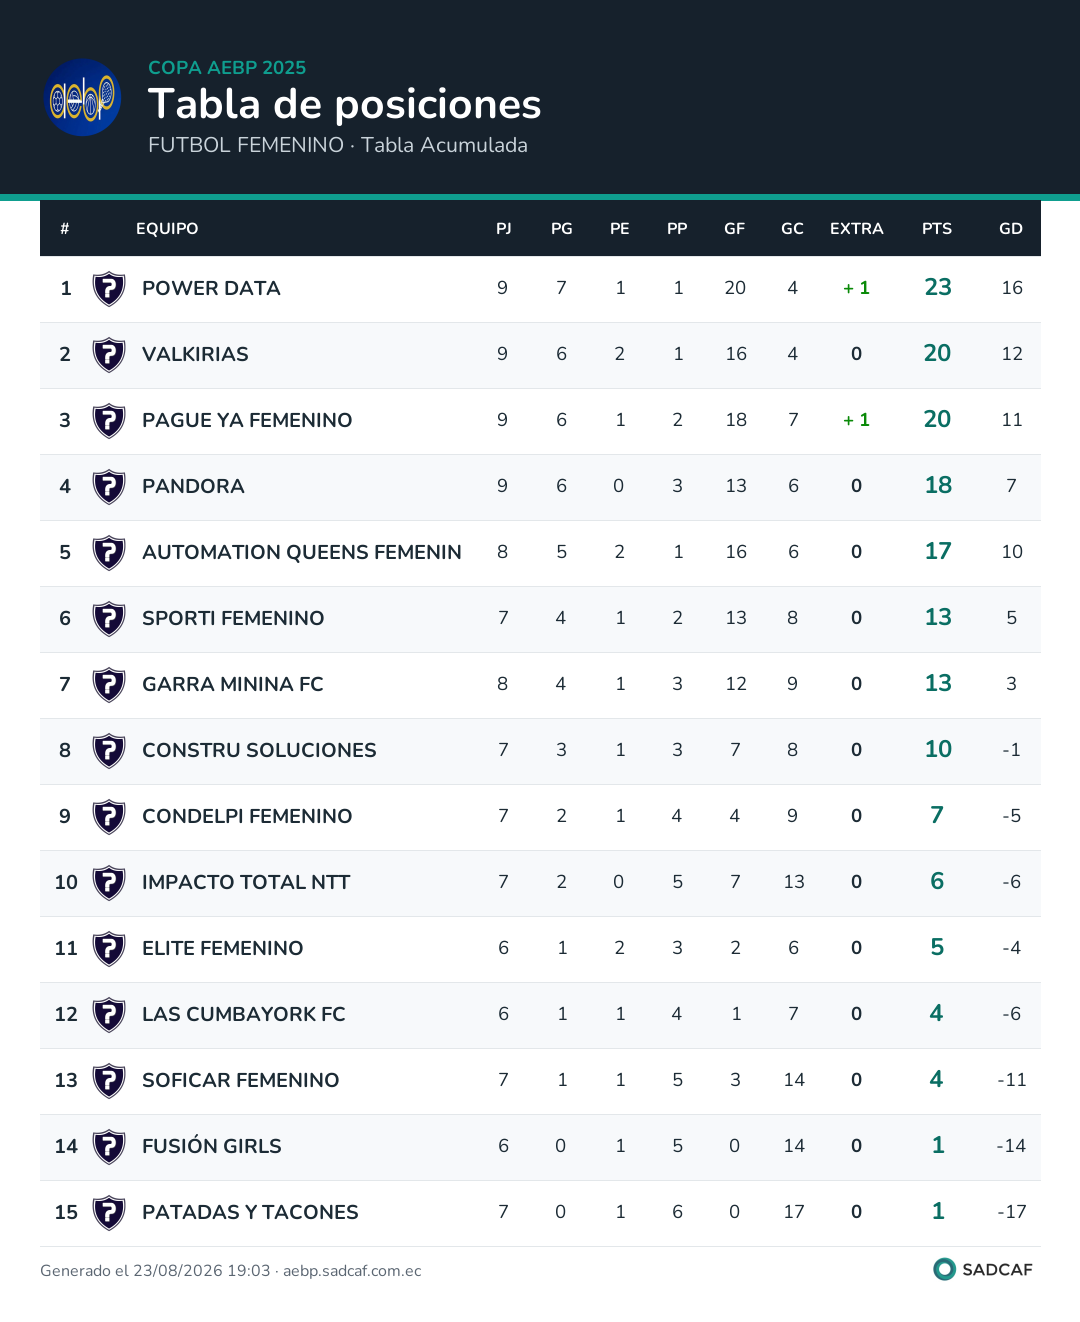Open AUTOMATION QUEENS FEMENIN team name
The height and width of the screenshot is (1322, 1080).
[302, 552]
